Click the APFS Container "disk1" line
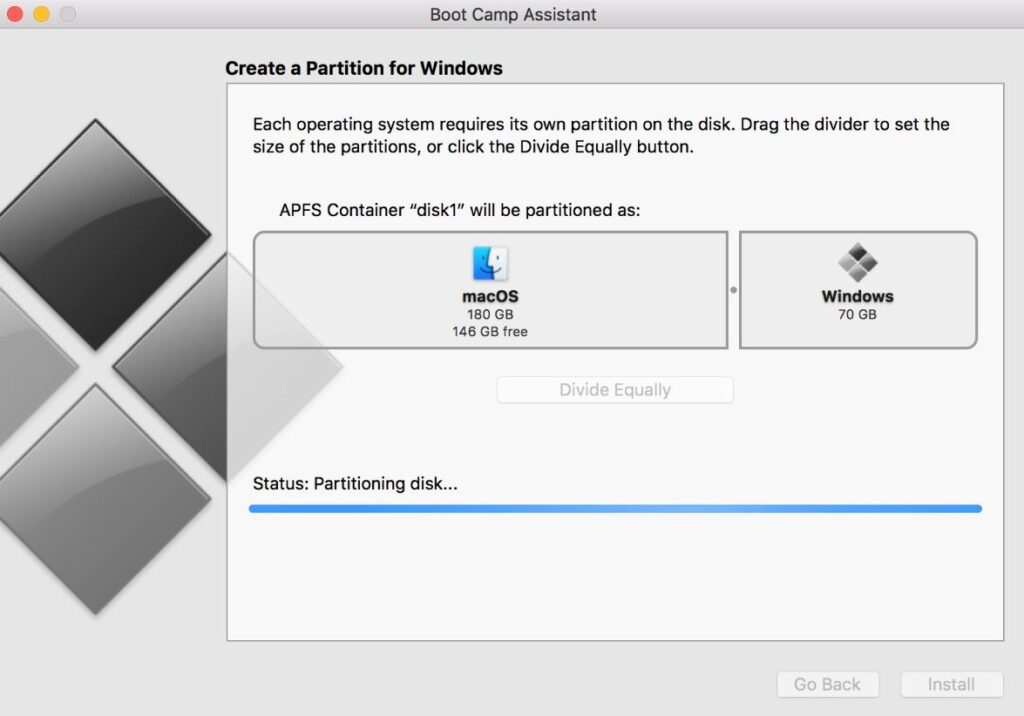This screenshot has width=1024, height=716. coord(460,210)
